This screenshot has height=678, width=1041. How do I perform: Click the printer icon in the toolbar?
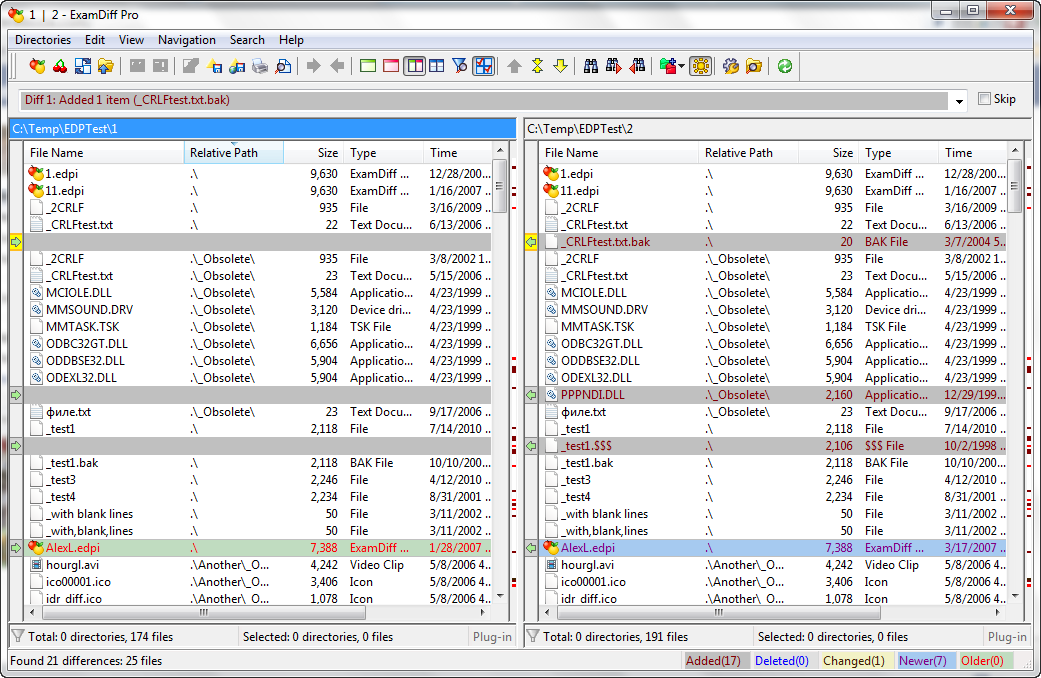coord(260,66)
